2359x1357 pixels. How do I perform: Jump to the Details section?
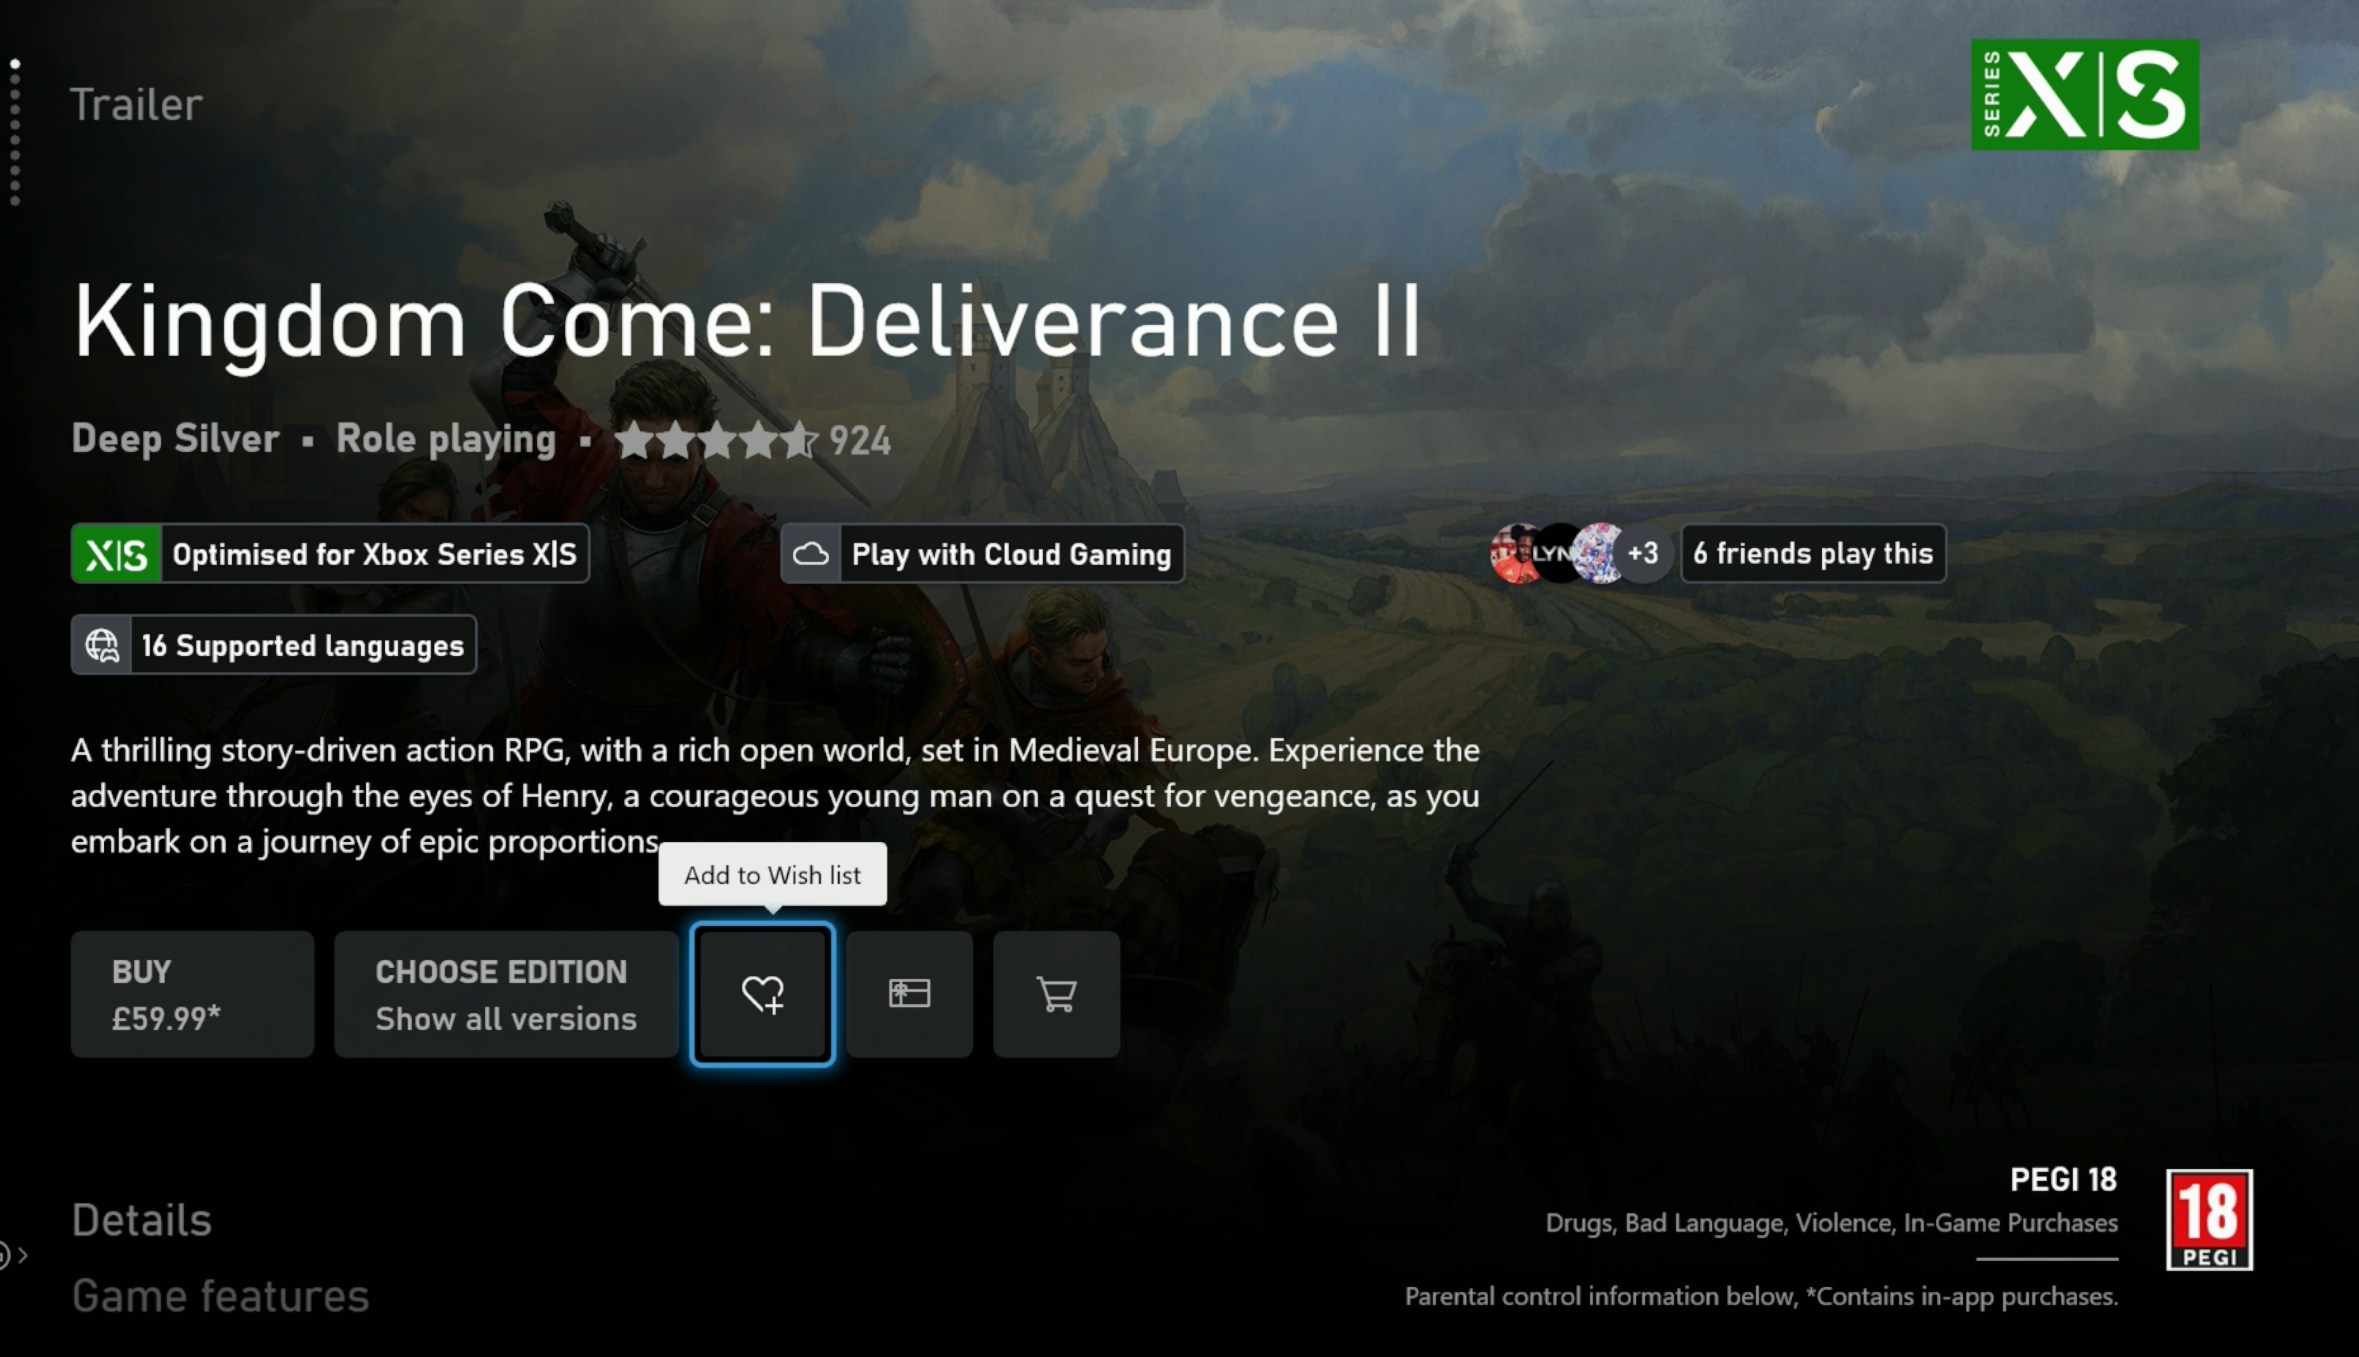click(142, 1220)
